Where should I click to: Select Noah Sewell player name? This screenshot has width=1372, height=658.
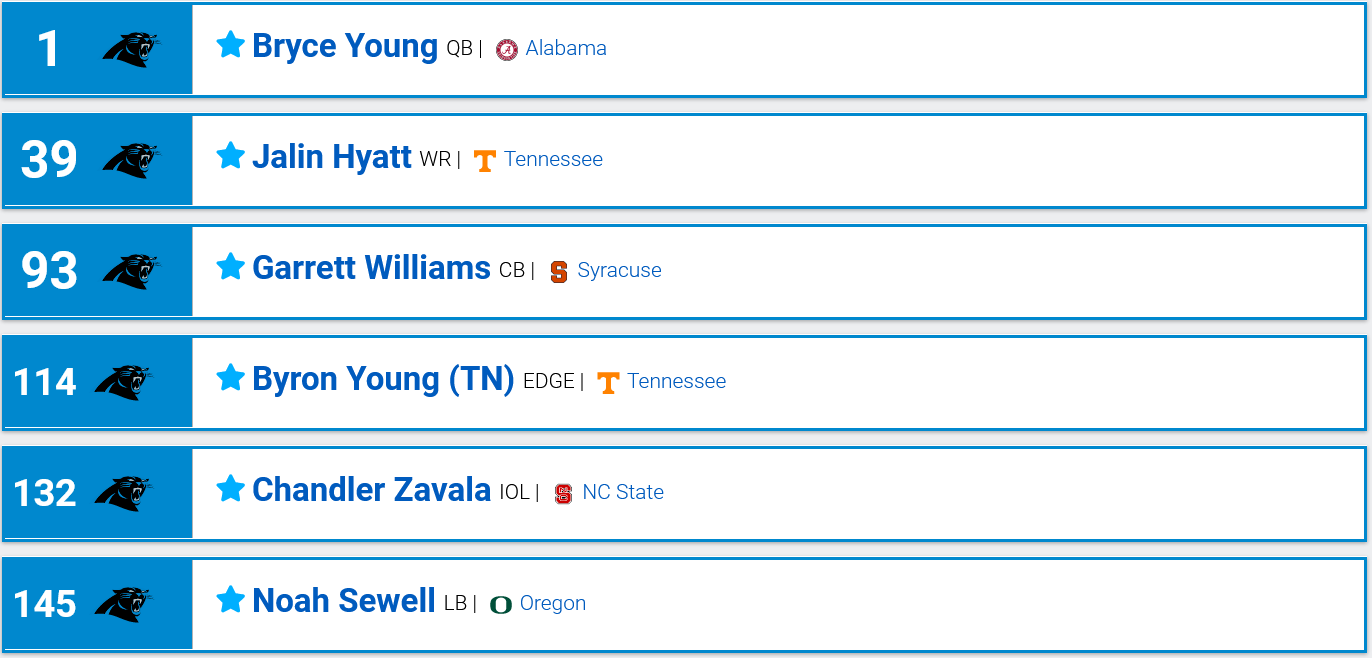click(x=344, y=601)
